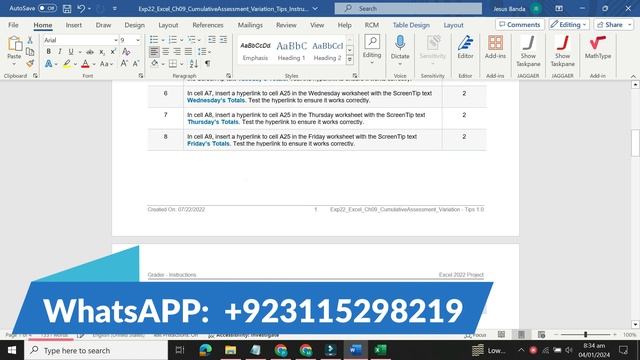Click the Comments button

pyautogui.click(x=520, y=24)
